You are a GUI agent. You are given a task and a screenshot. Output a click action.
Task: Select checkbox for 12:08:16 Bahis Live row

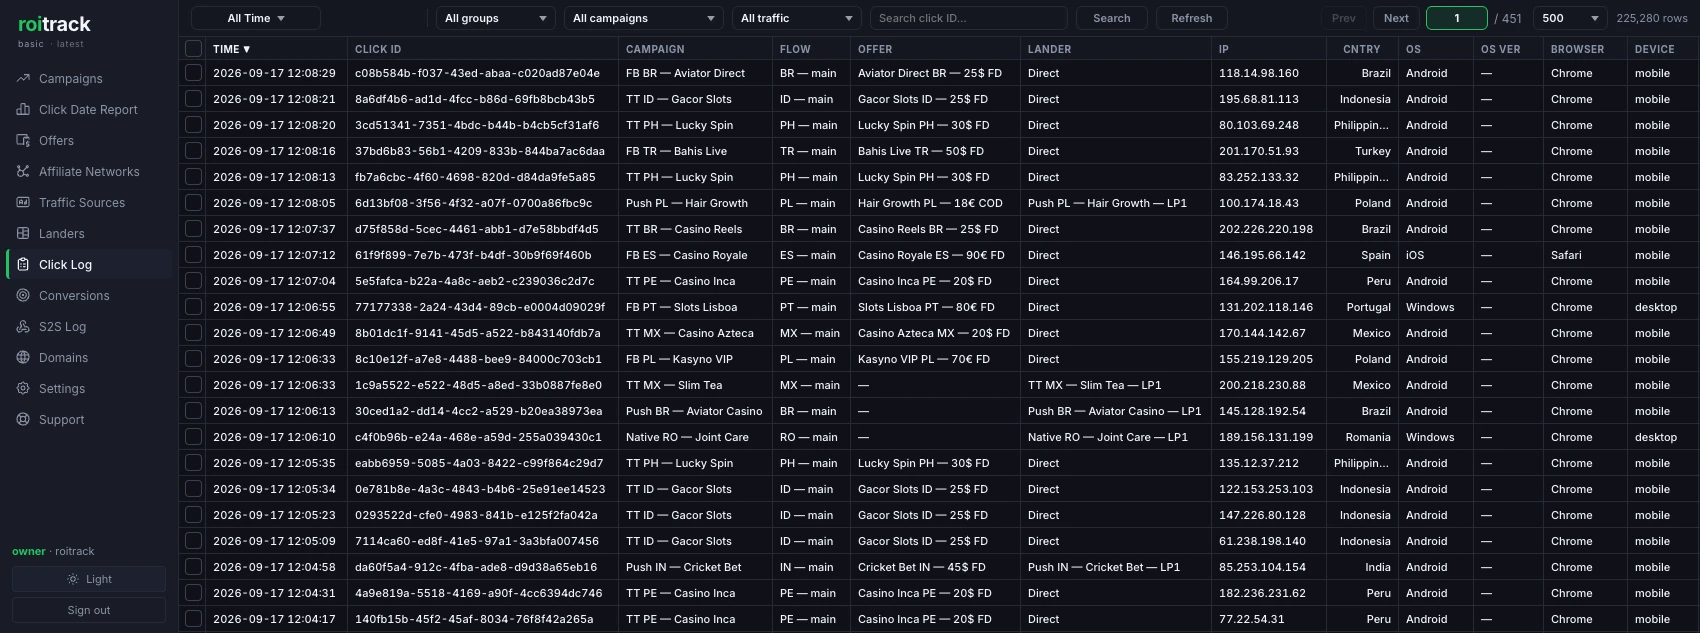(x=193, y=151)
